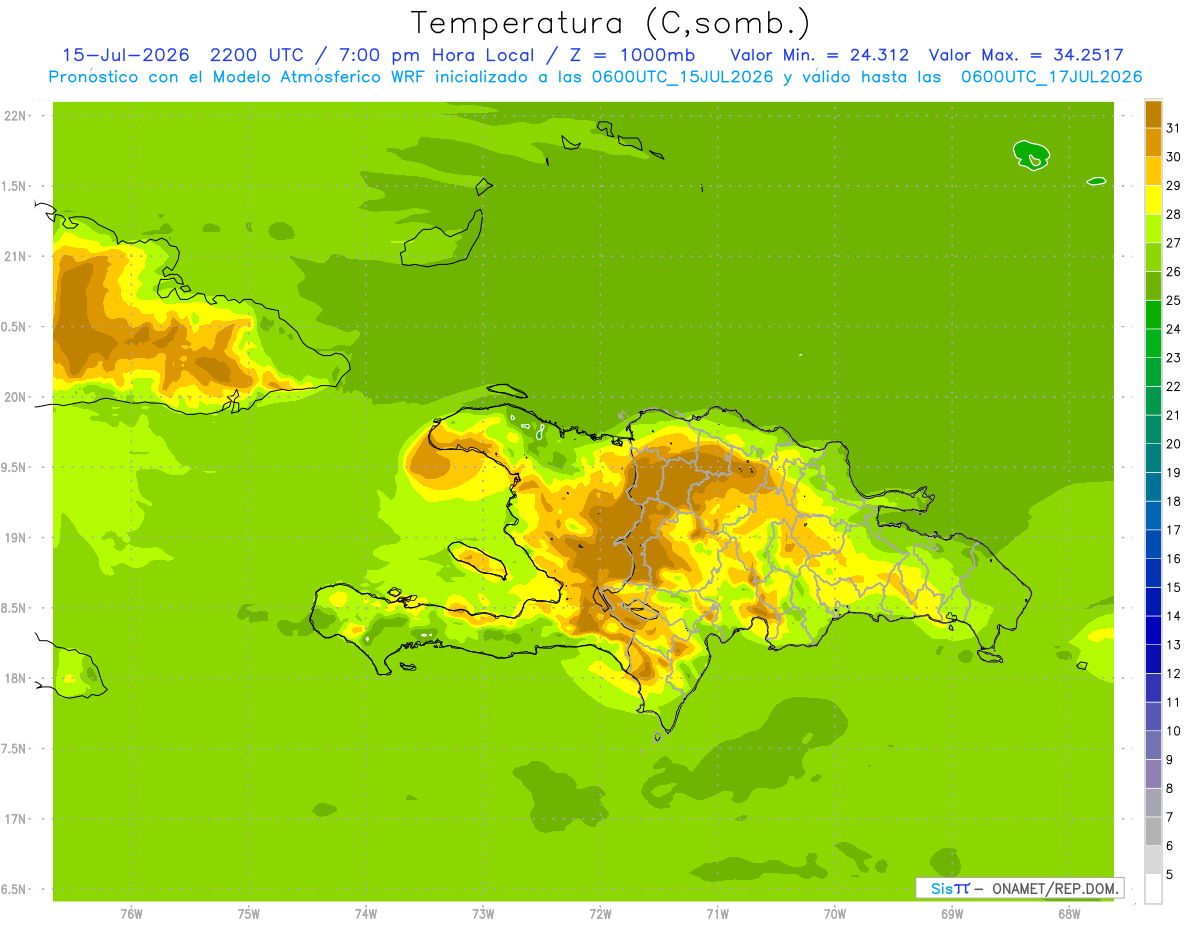
Task: Click the title "Temperatura (C,somb.)"
Action: click(x=611, y=23)
